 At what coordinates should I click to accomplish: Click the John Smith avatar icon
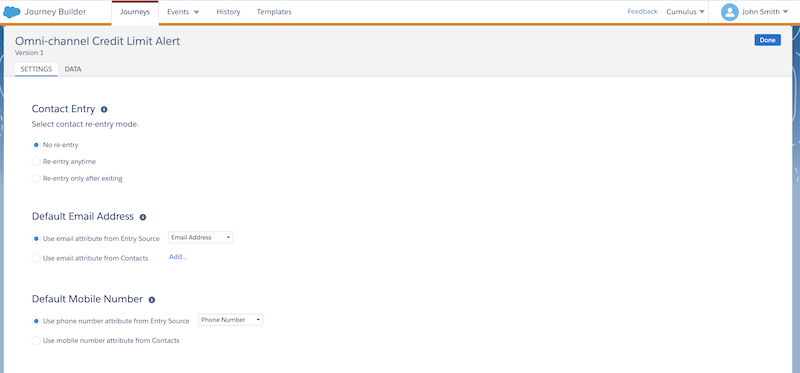click(x=730, y=12)
